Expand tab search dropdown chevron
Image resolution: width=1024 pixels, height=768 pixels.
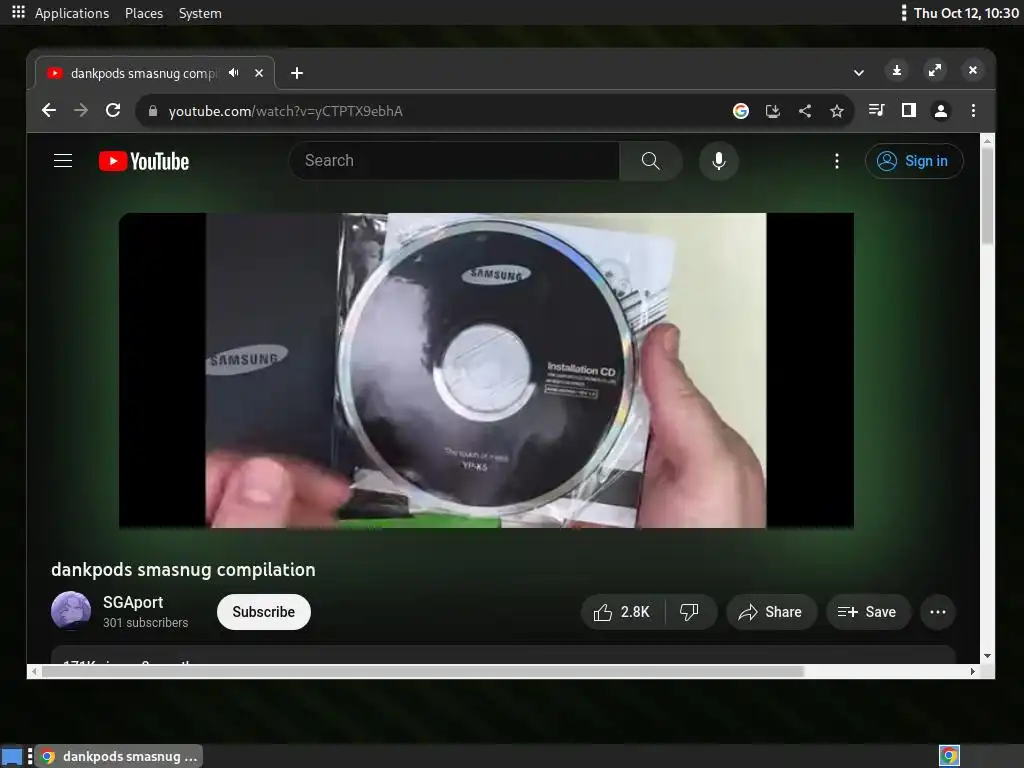click(859, 72)
